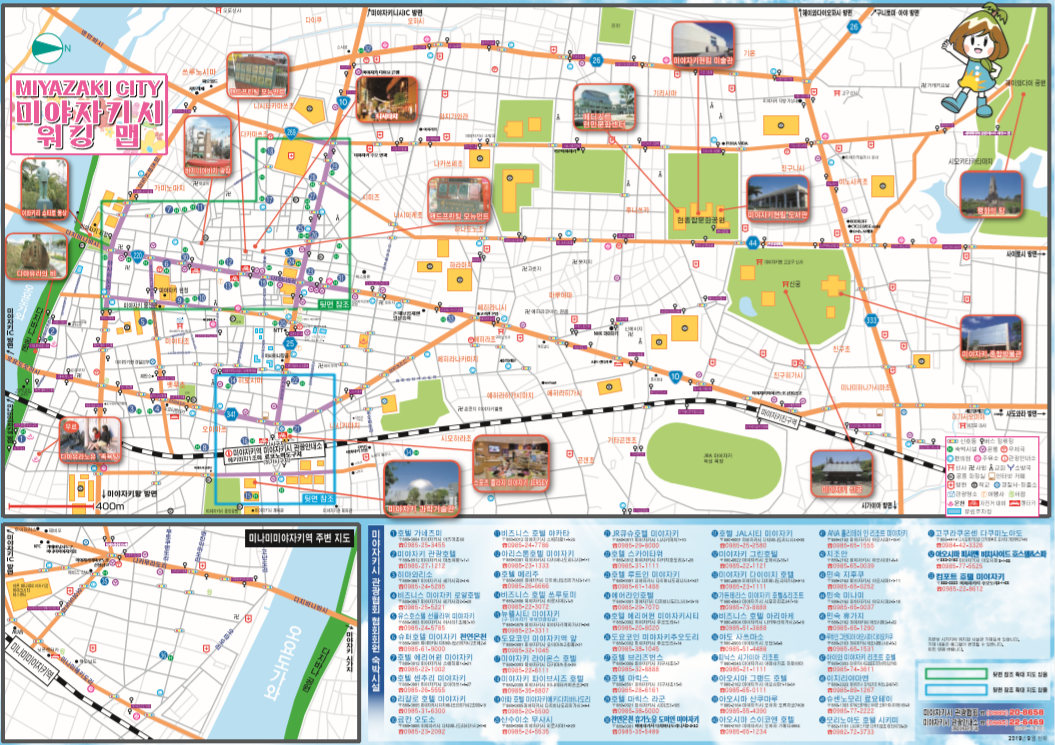Image resolution: width=1055 pixels, height=745 pixels.
Task: Click the Route 341 road marker
Action: [232, 412]
